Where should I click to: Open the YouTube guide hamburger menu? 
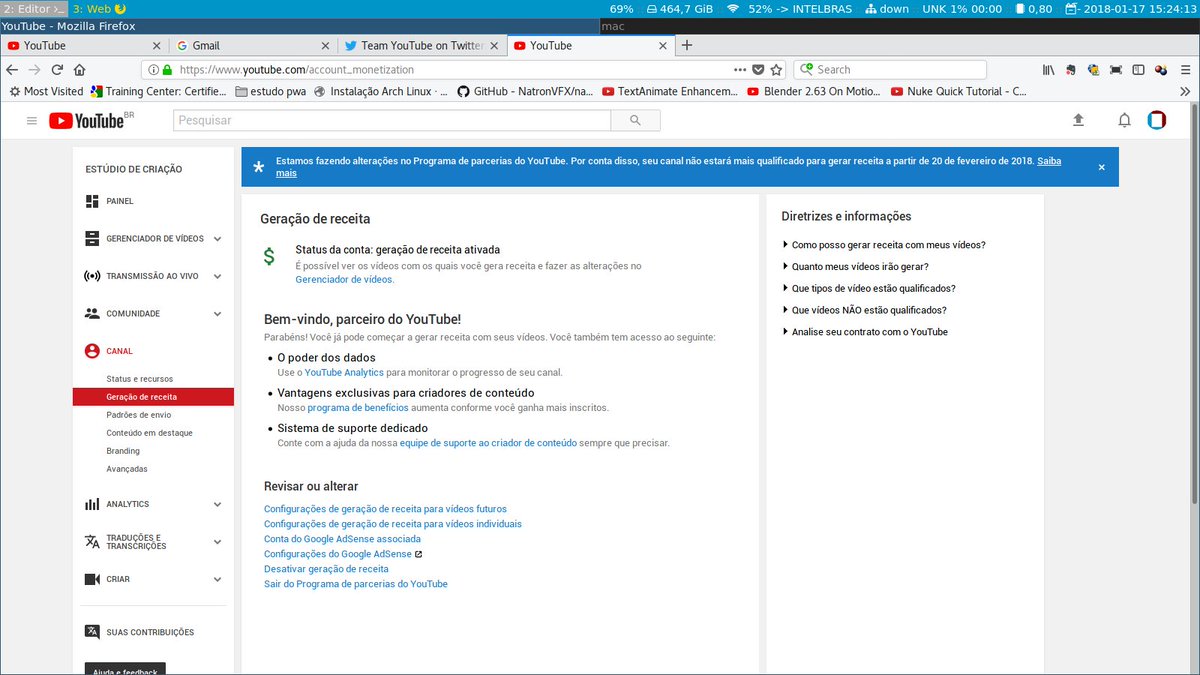coord(32,121)
